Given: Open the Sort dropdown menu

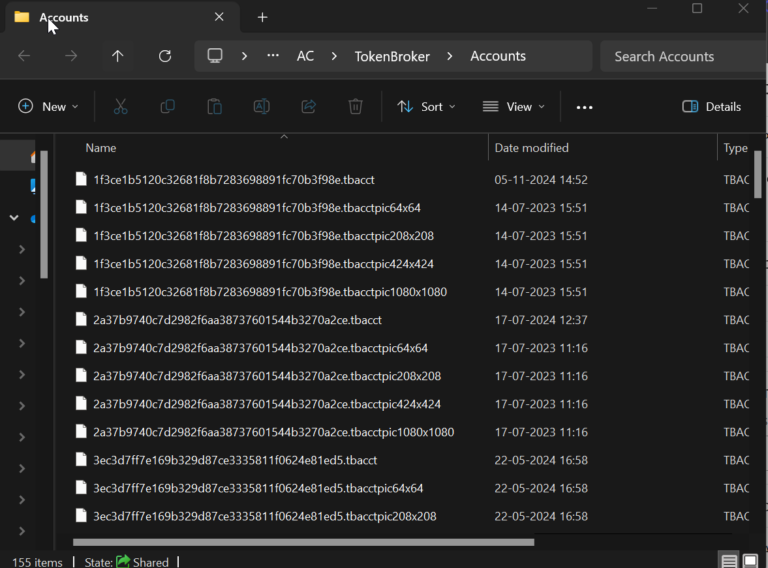Looking at the screenshot, I should pos(426,107).
